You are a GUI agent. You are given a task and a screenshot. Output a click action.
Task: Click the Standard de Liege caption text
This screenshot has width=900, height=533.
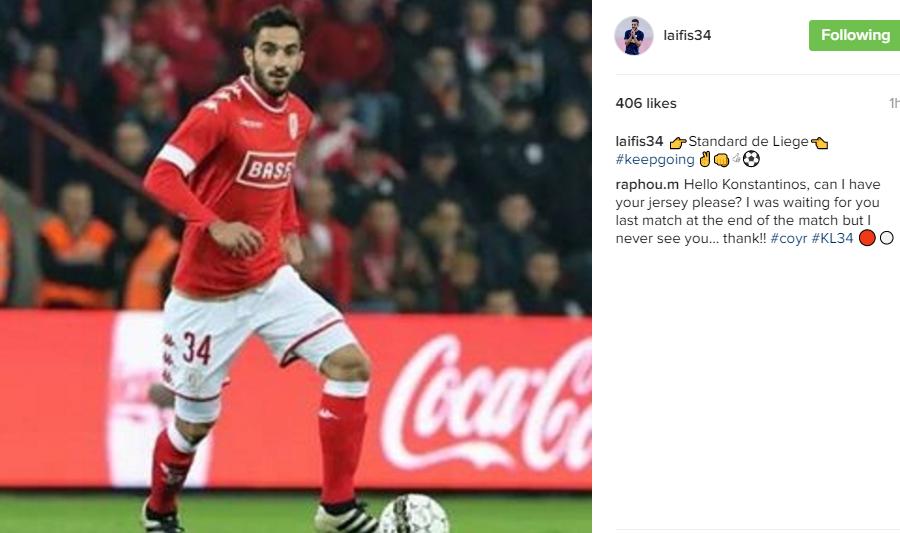pos(748,141)
